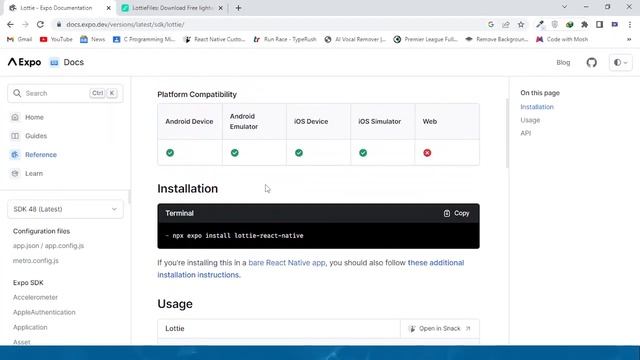Open AI Vocal Remover bookmark
The height and width of the screenshot is (360, 640).
click(x=355, y=39)
